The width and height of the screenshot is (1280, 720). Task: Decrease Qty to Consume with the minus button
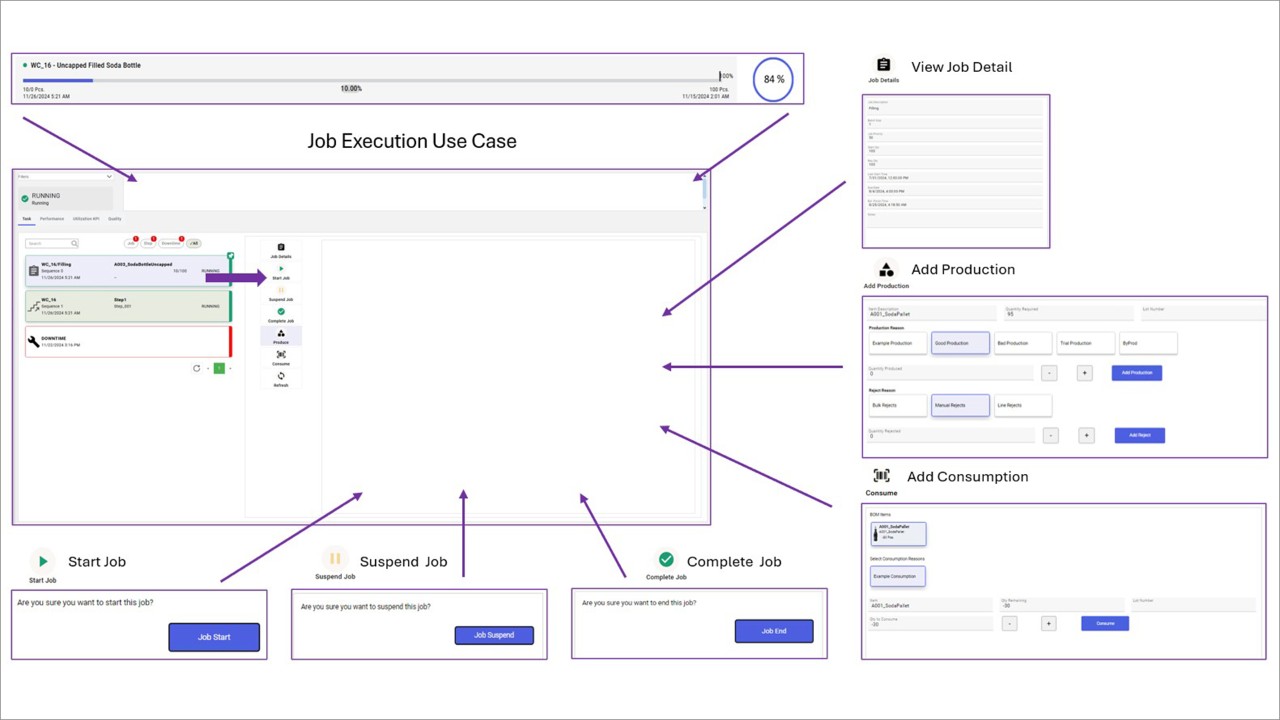(x=1009, y=623)
